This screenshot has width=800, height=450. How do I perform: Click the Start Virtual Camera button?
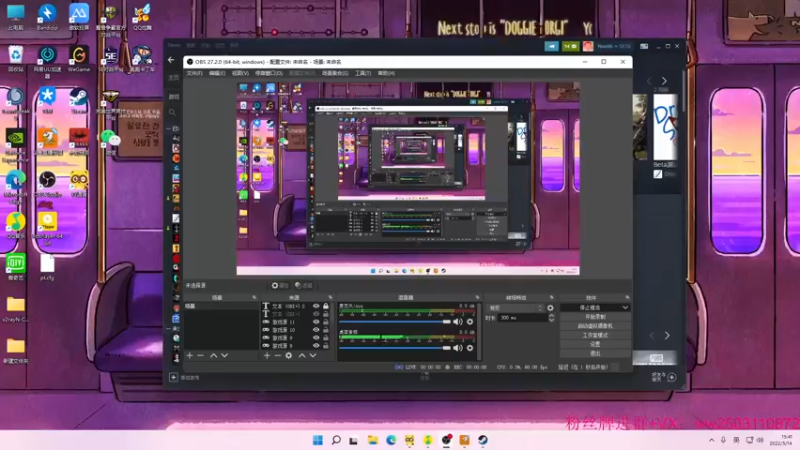point(595,326)
